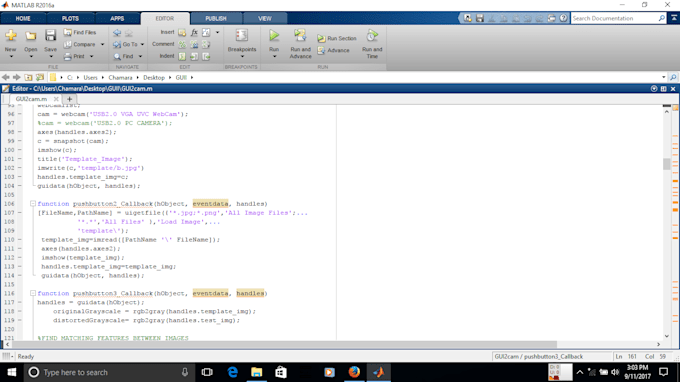Switch to the PUBLISH ribbon tab

(216, 18)
